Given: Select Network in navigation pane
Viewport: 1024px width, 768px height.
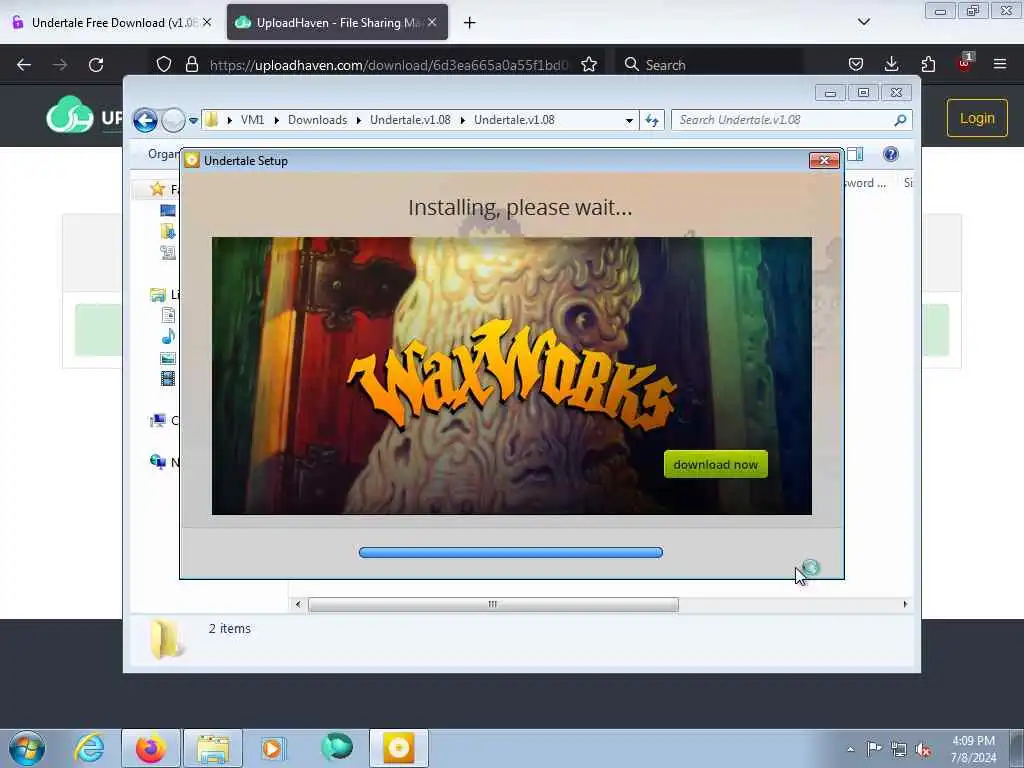Looking at the screenshot, I should click(158, 462).
